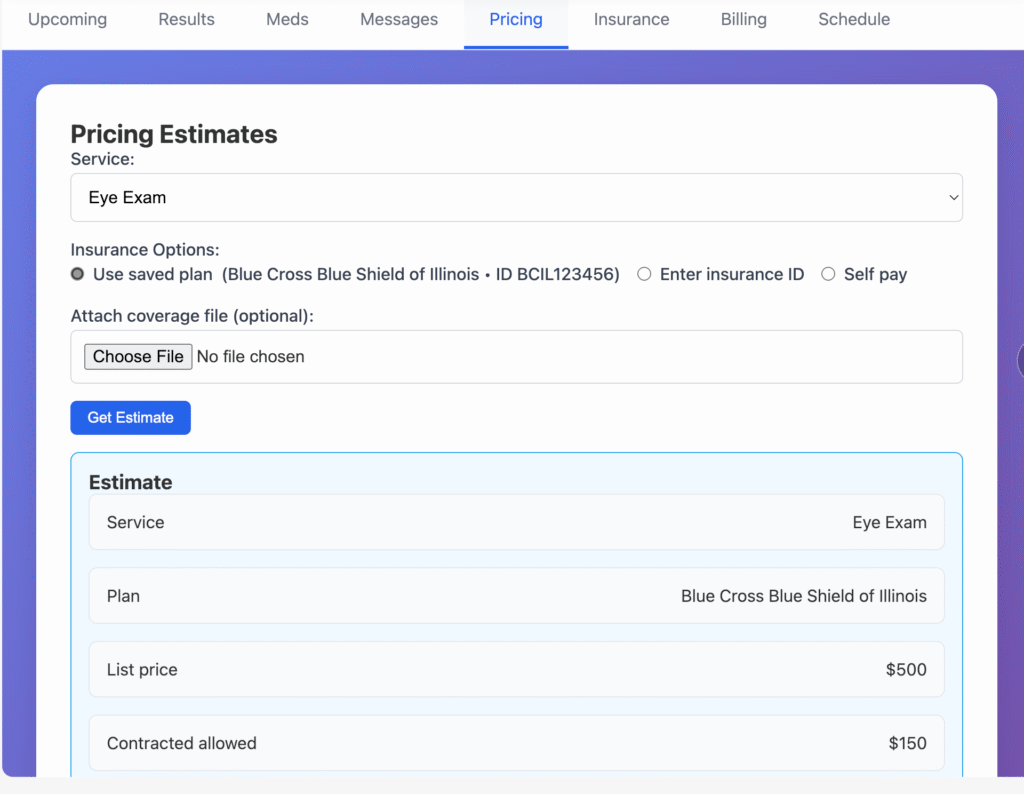1024x794 pixels.
Task: Select the Use saved plan radio button
Action: click(78, 274)
